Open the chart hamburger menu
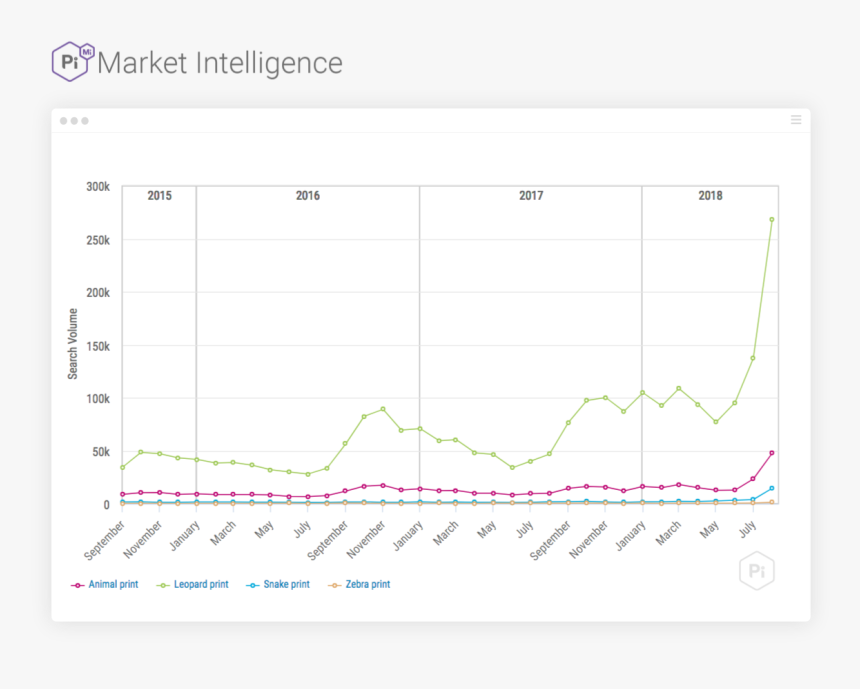 tap(796, 120)
